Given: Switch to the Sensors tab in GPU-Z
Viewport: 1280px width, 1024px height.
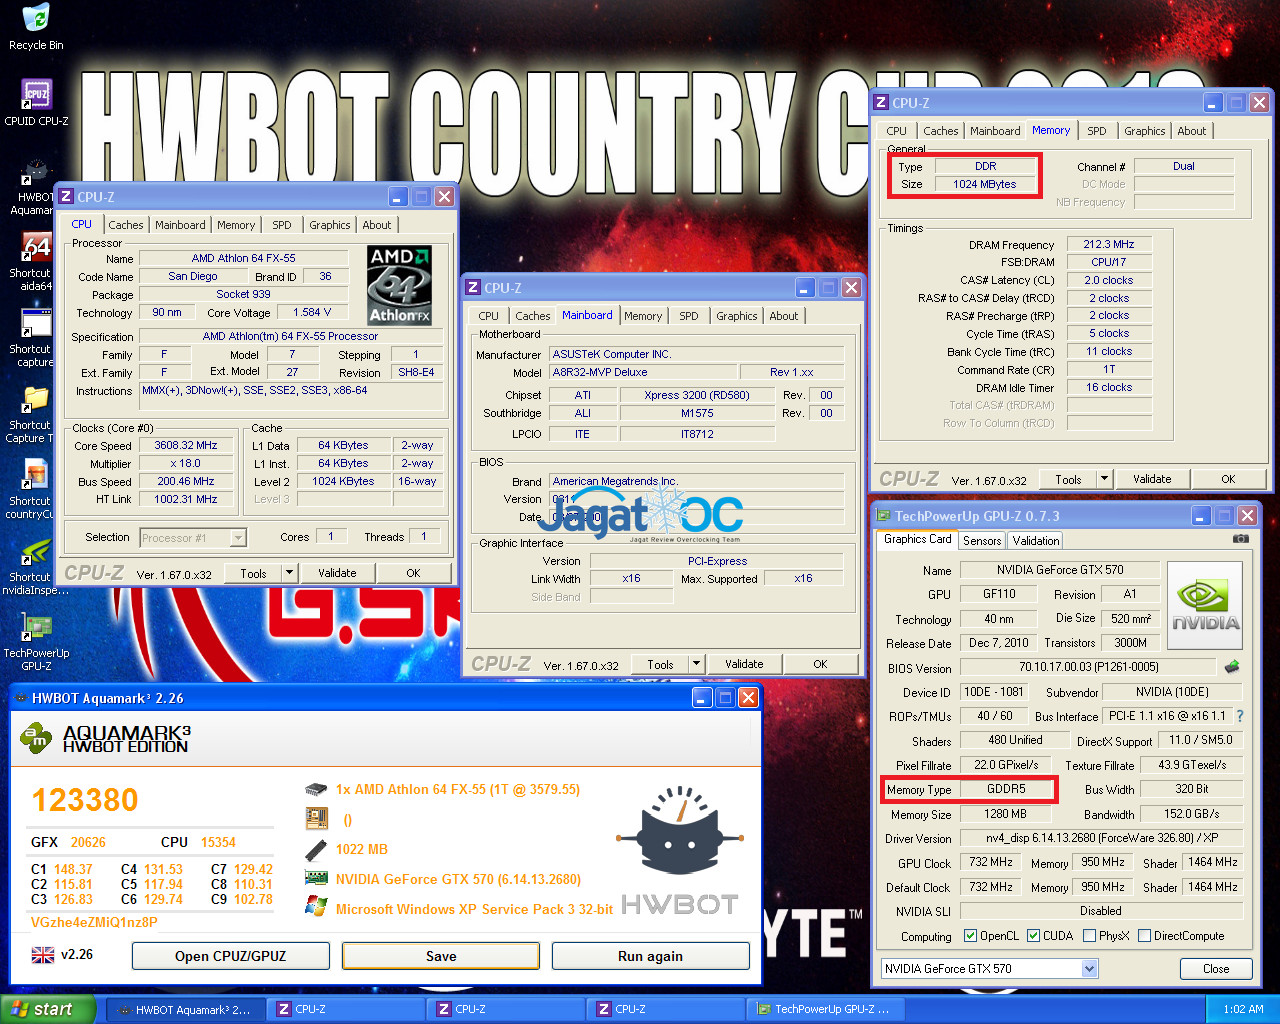Looking at the screenshot, I should coord(982,540).
